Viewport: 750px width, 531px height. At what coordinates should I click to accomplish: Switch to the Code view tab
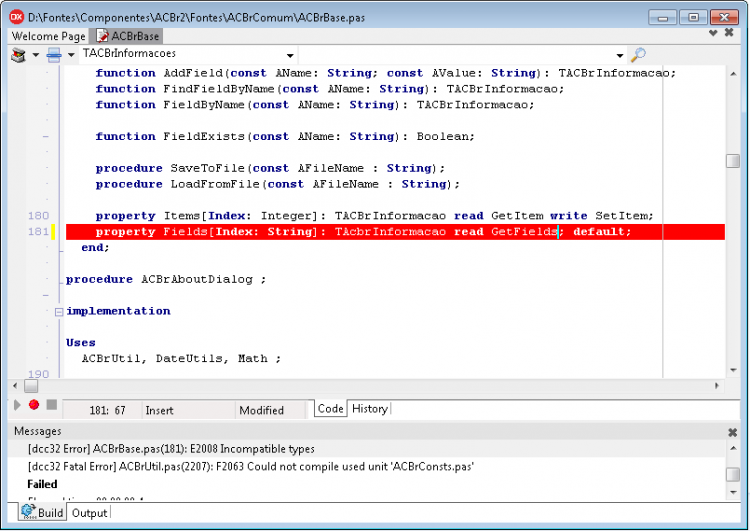click(x=331, y=409)
